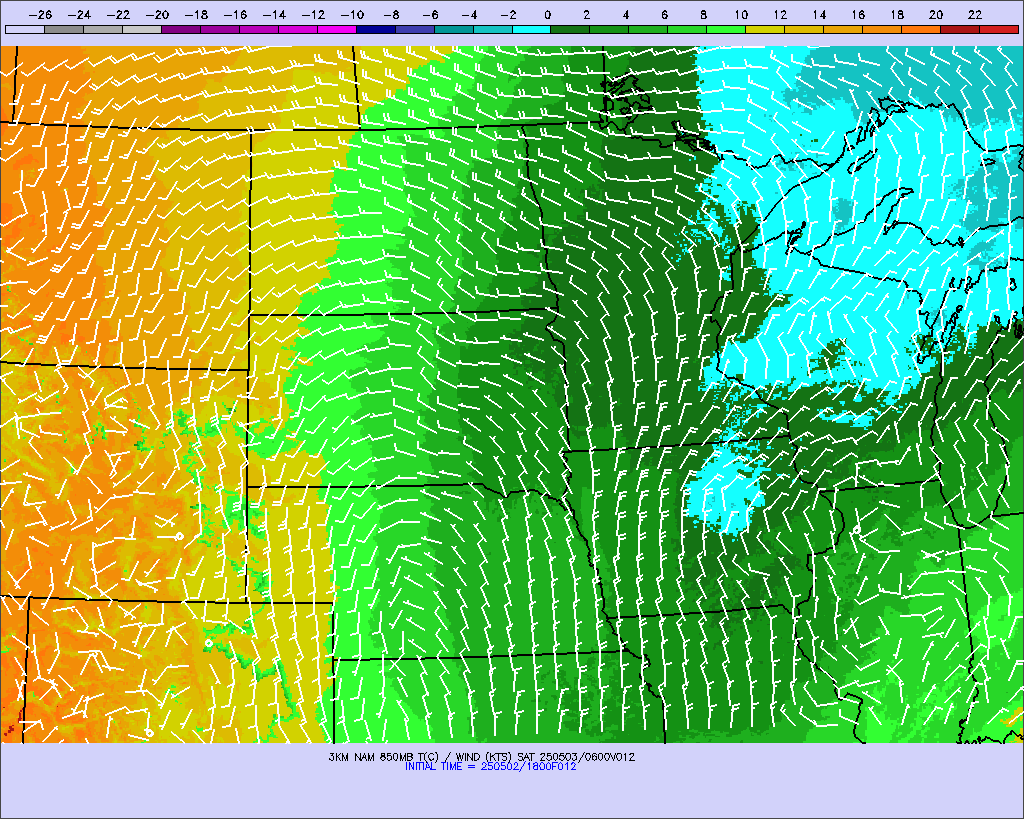Click the red swatch right of 22

[x=999, y=29]
